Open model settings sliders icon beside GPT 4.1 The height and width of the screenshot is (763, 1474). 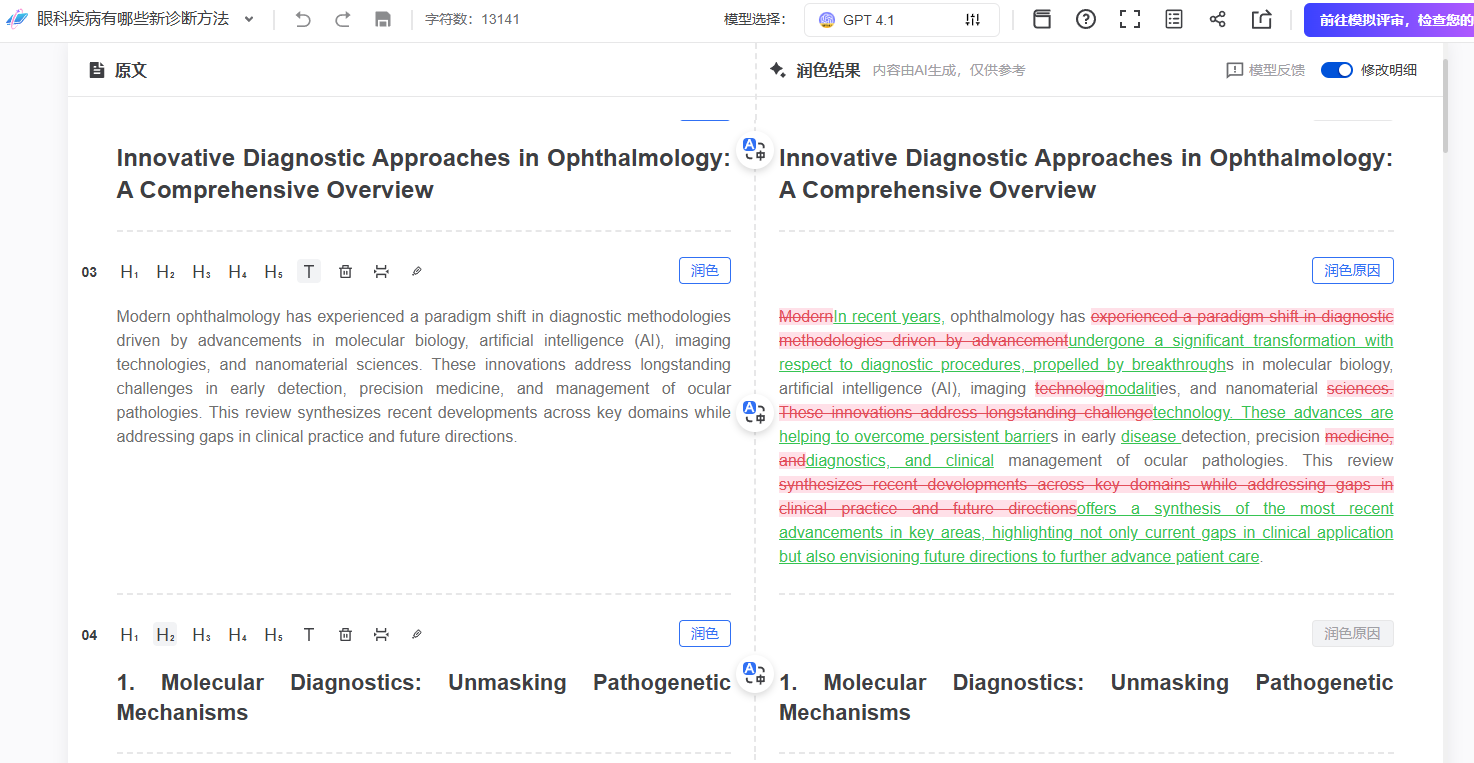click(x=972, y=20)
